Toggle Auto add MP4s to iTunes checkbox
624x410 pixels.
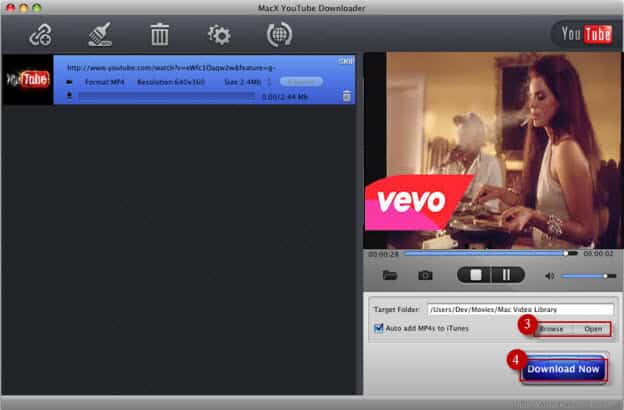378,328
